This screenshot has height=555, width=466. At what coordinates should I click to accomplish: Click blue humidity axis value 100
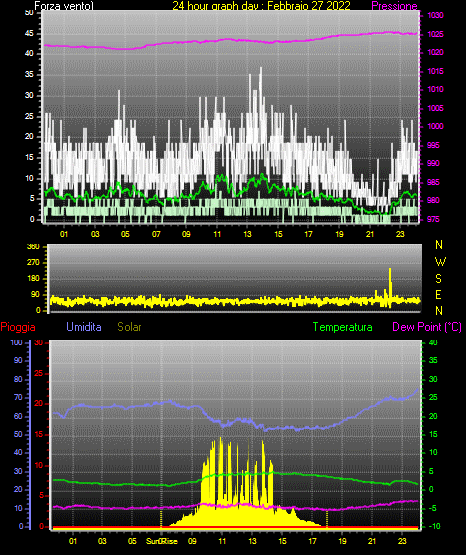click(x=16, y=343)
